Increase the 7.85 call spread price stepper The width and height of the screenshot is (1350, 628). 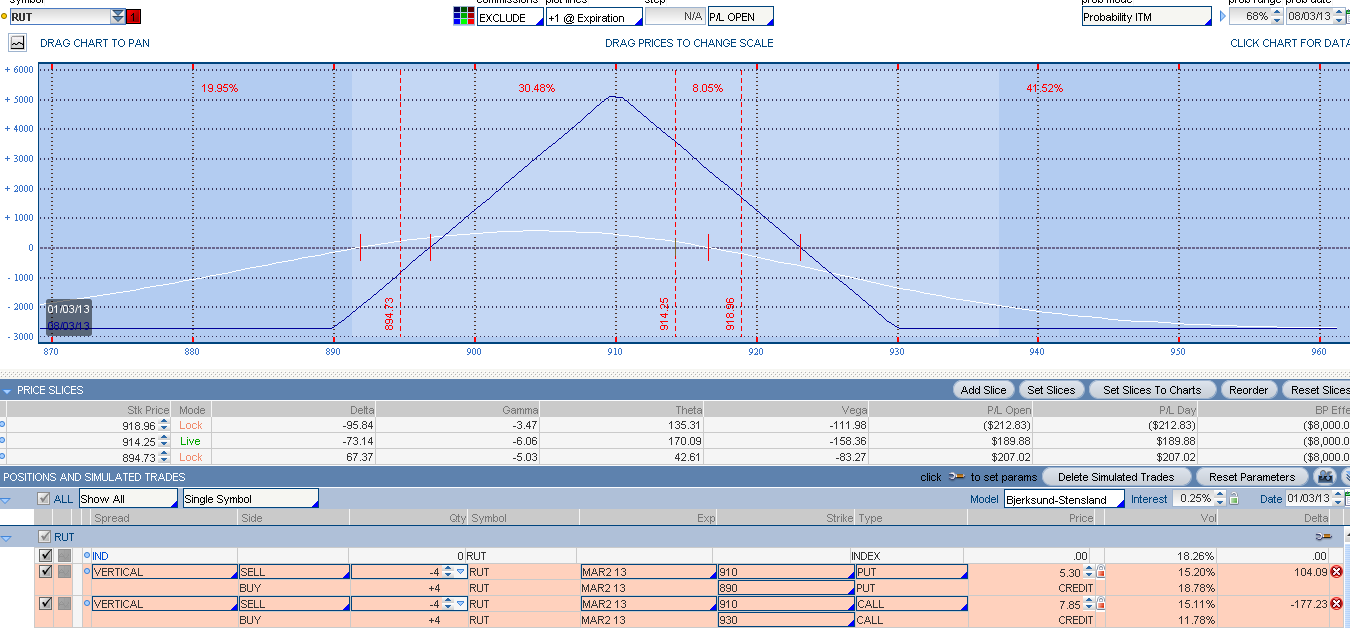pyautogui.click(x=1089, y=600)
